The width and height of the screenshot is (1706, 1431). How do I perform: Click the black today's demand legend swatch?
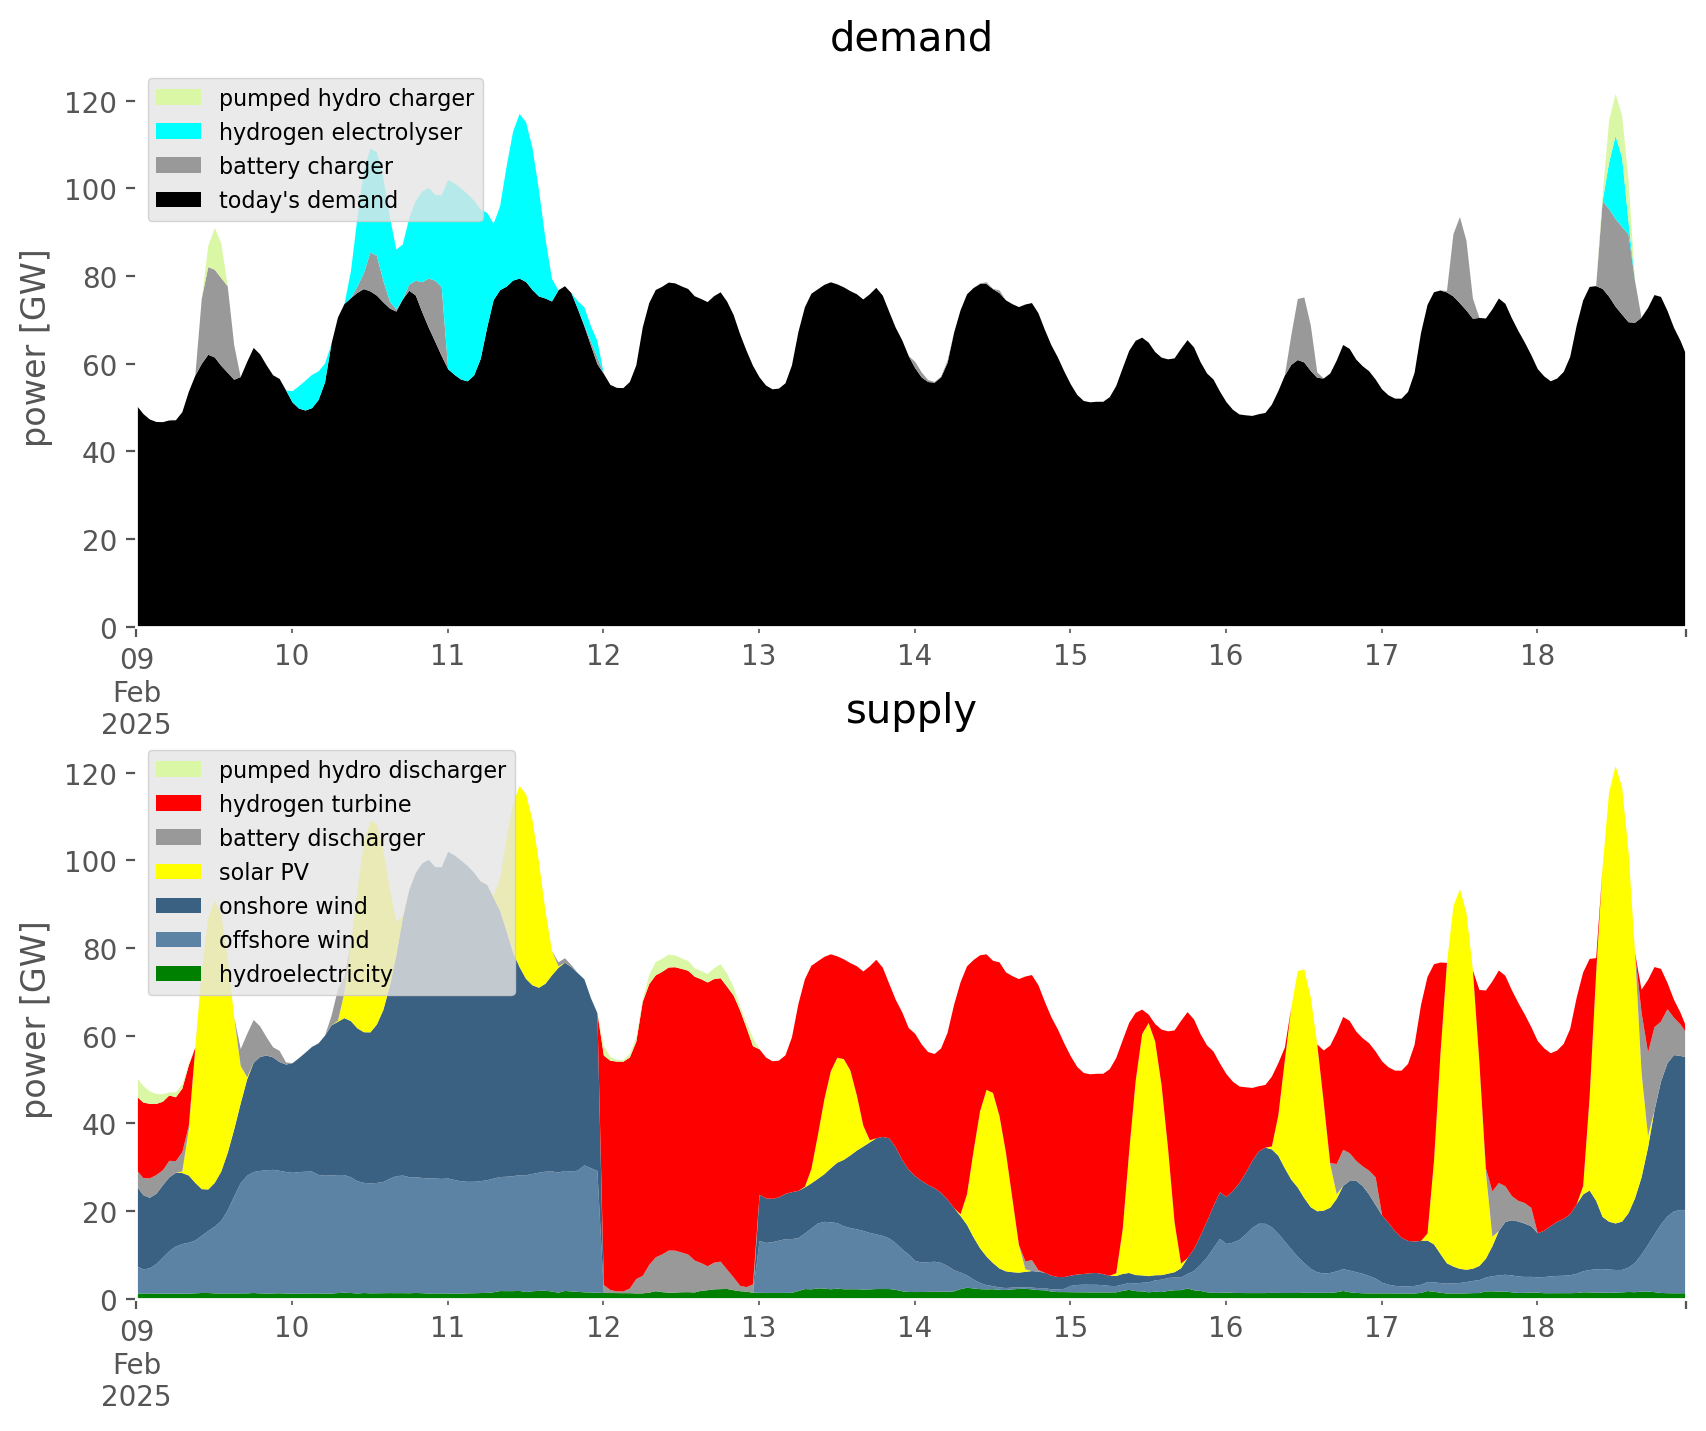(180, 200)
